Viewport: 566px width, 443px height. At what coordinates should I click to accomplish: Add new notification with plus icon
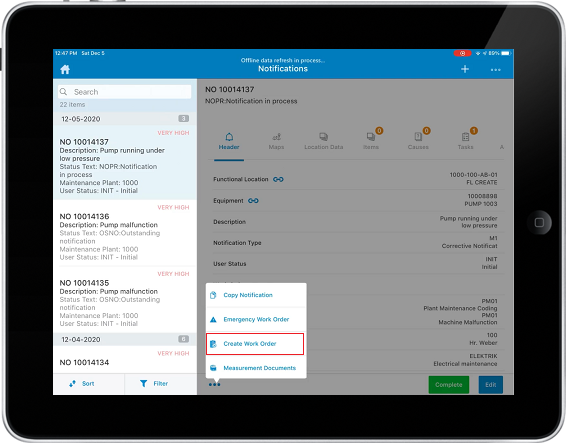[465, 69]
